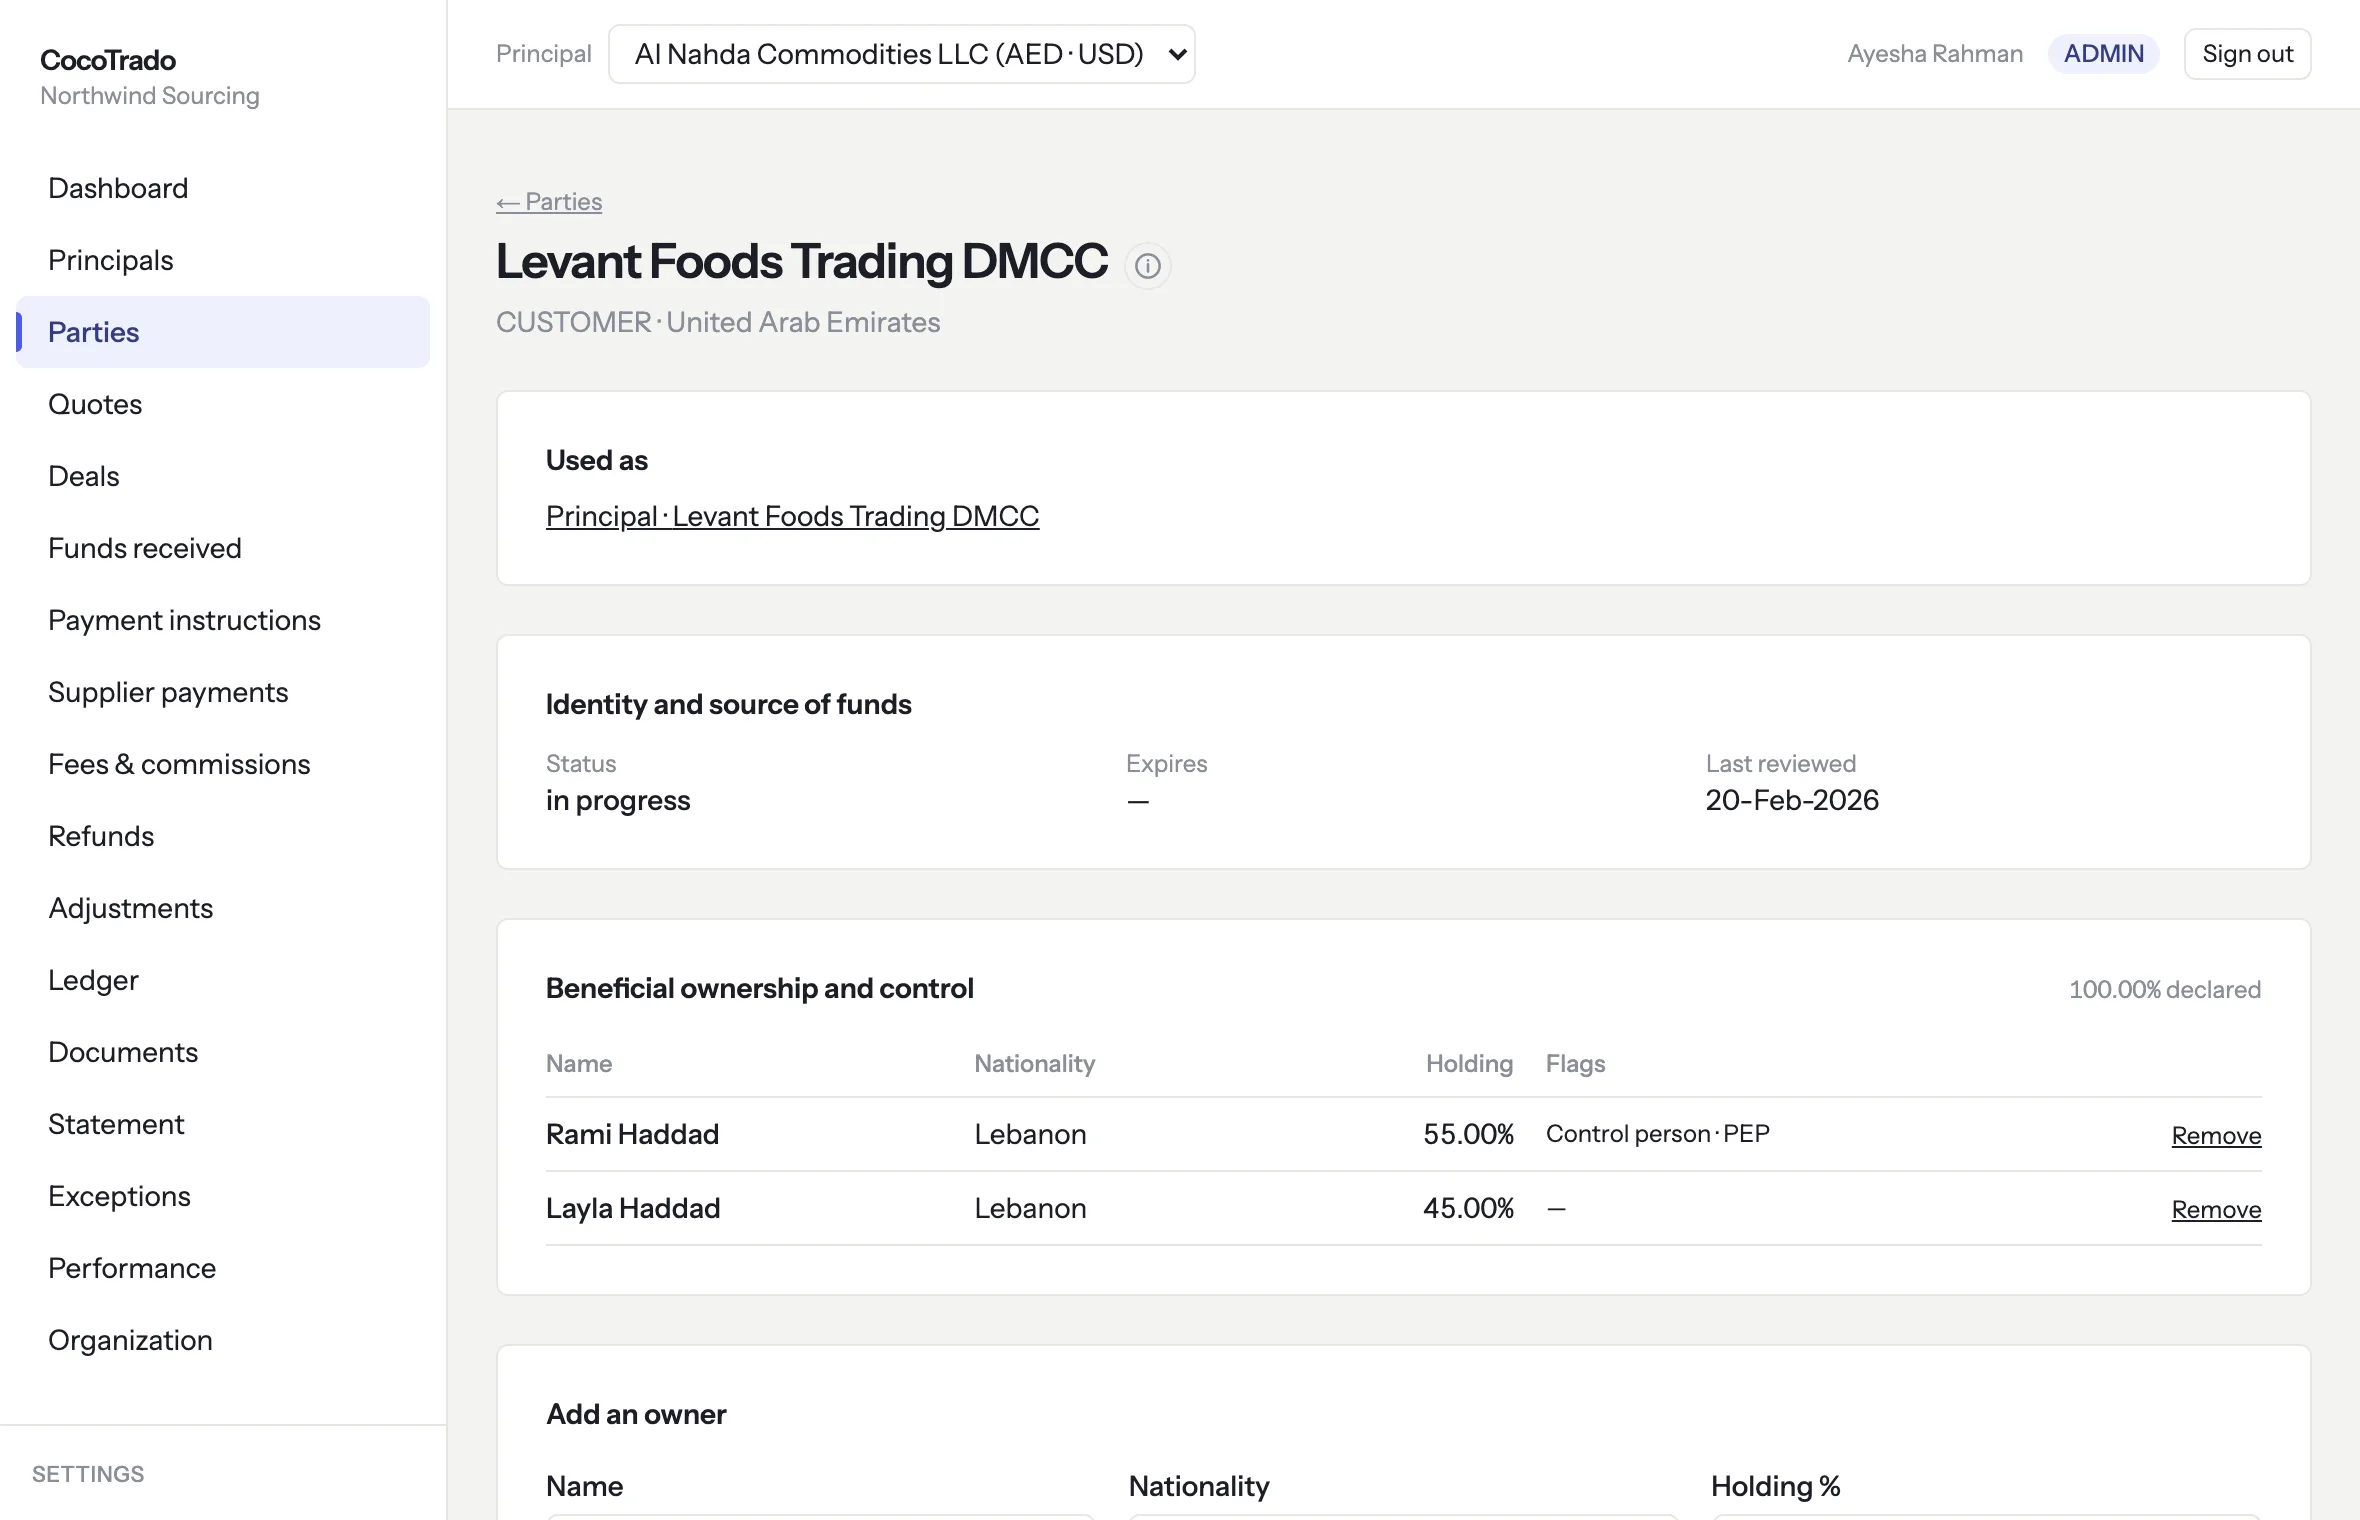Click the Rami Haddad name cell
The image size is (2360, 1520).
[633, 1134]
